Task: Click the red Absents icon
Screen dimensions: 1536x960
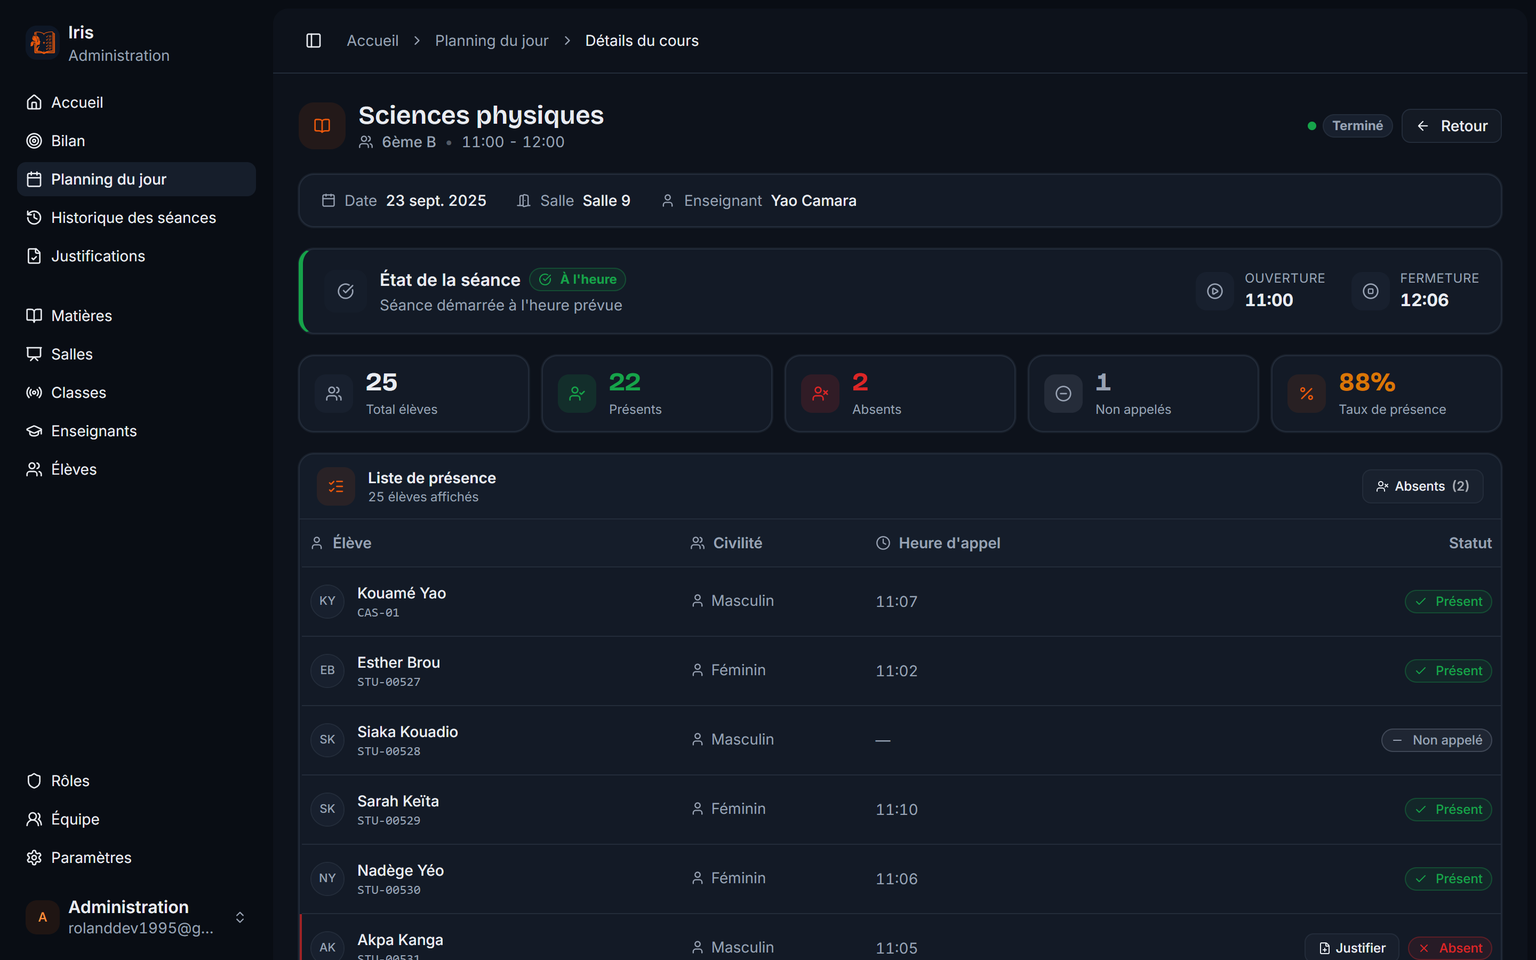Action: click(820, 394)
